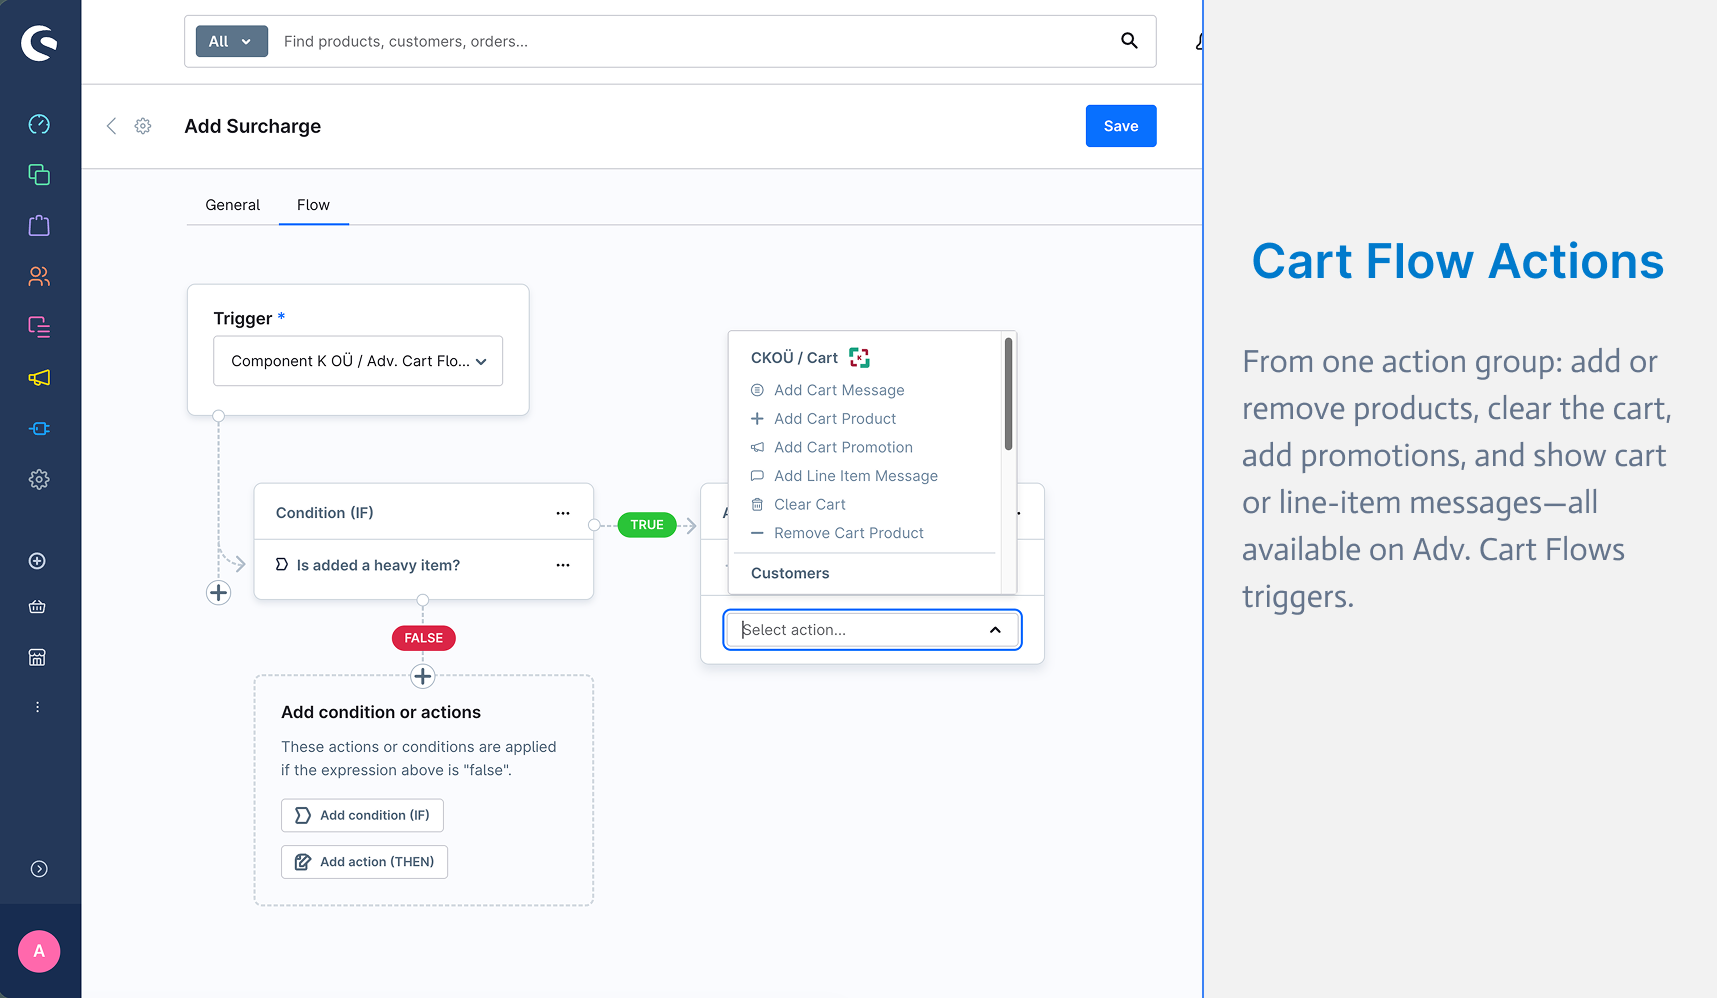Open the All search filter dropdown

tap(232, 41)
